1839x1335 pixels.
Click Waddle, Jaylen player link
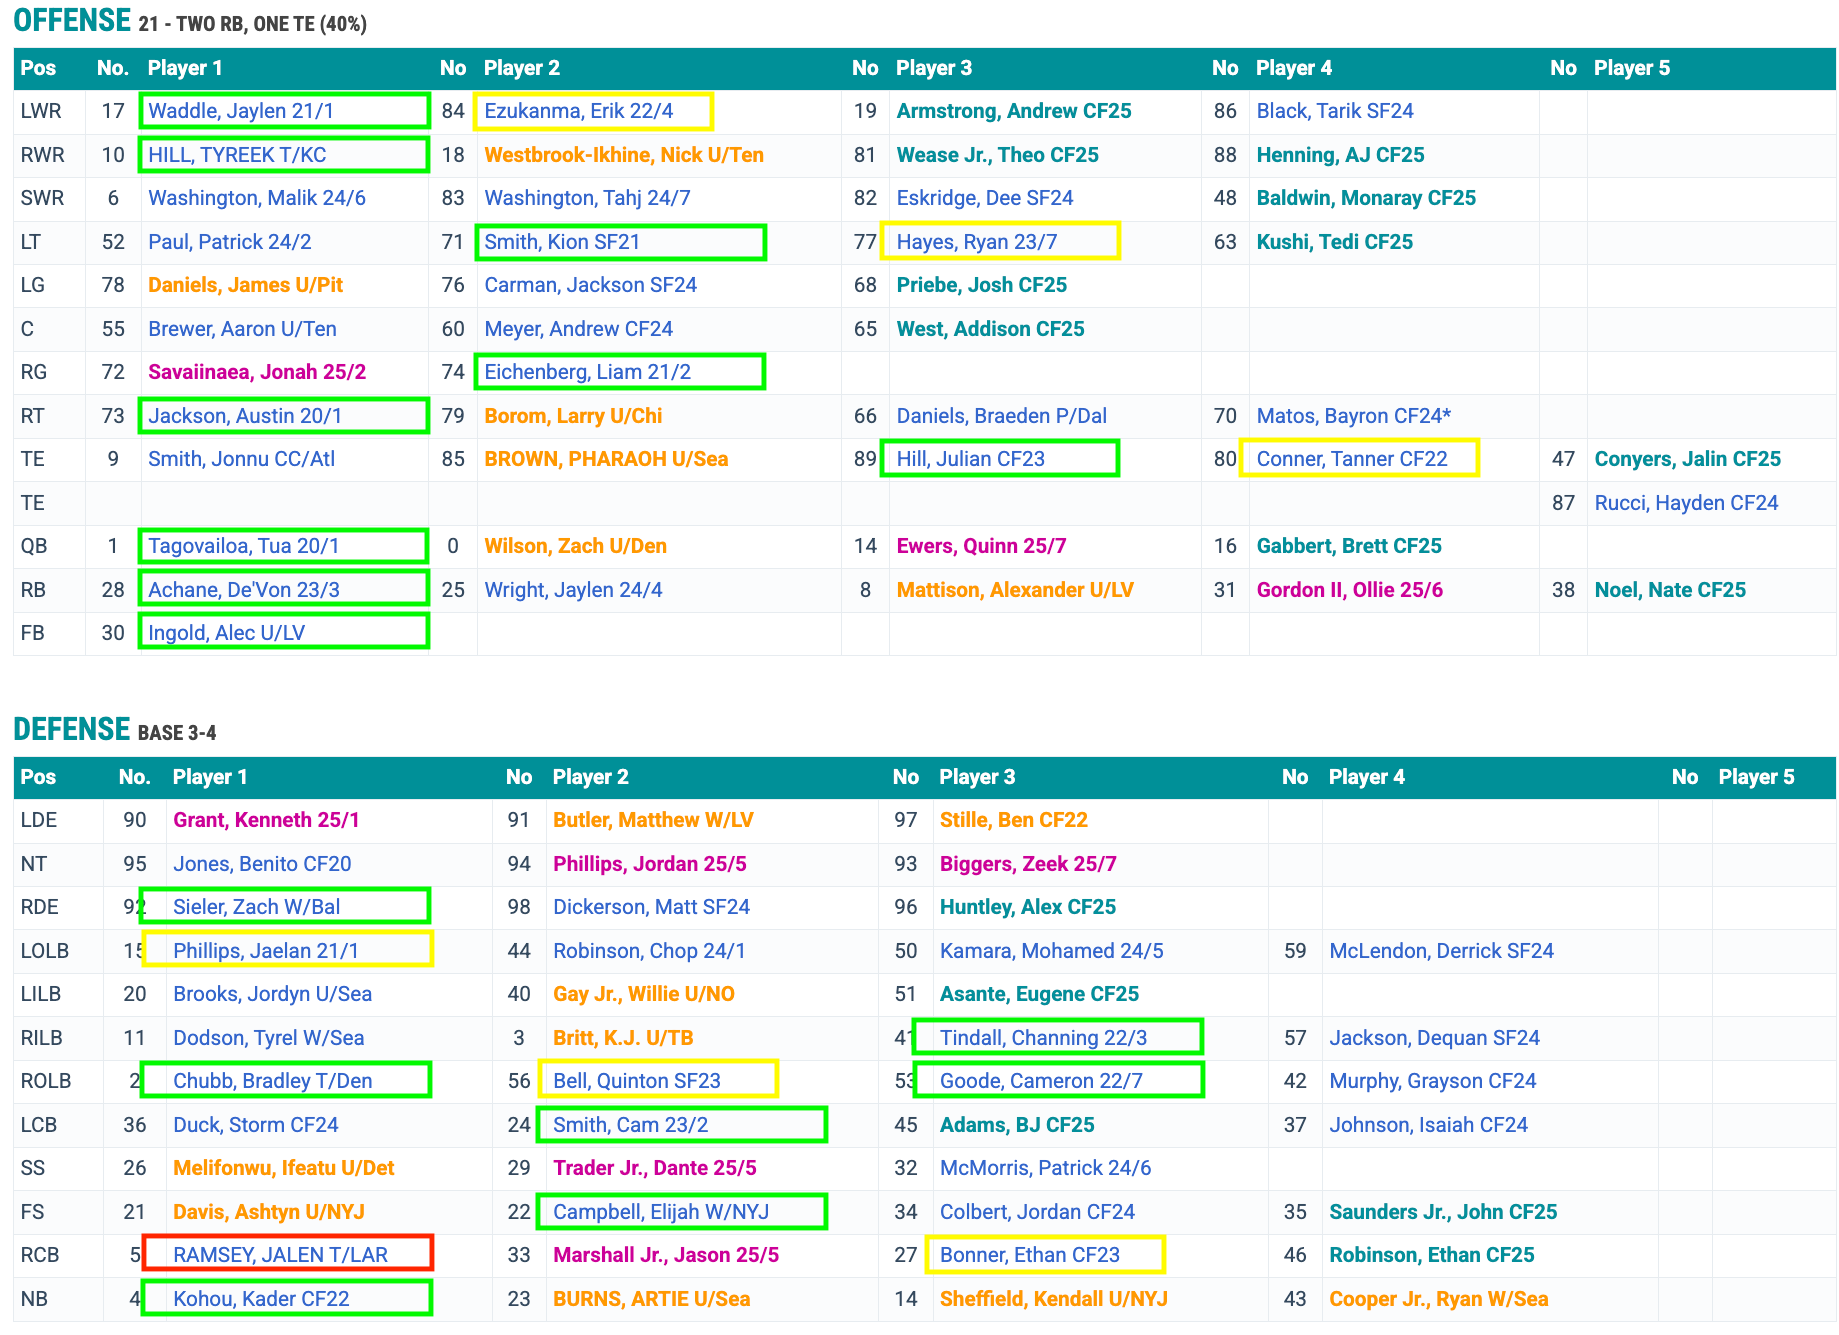pyautogui.click(x=241, y=111)
